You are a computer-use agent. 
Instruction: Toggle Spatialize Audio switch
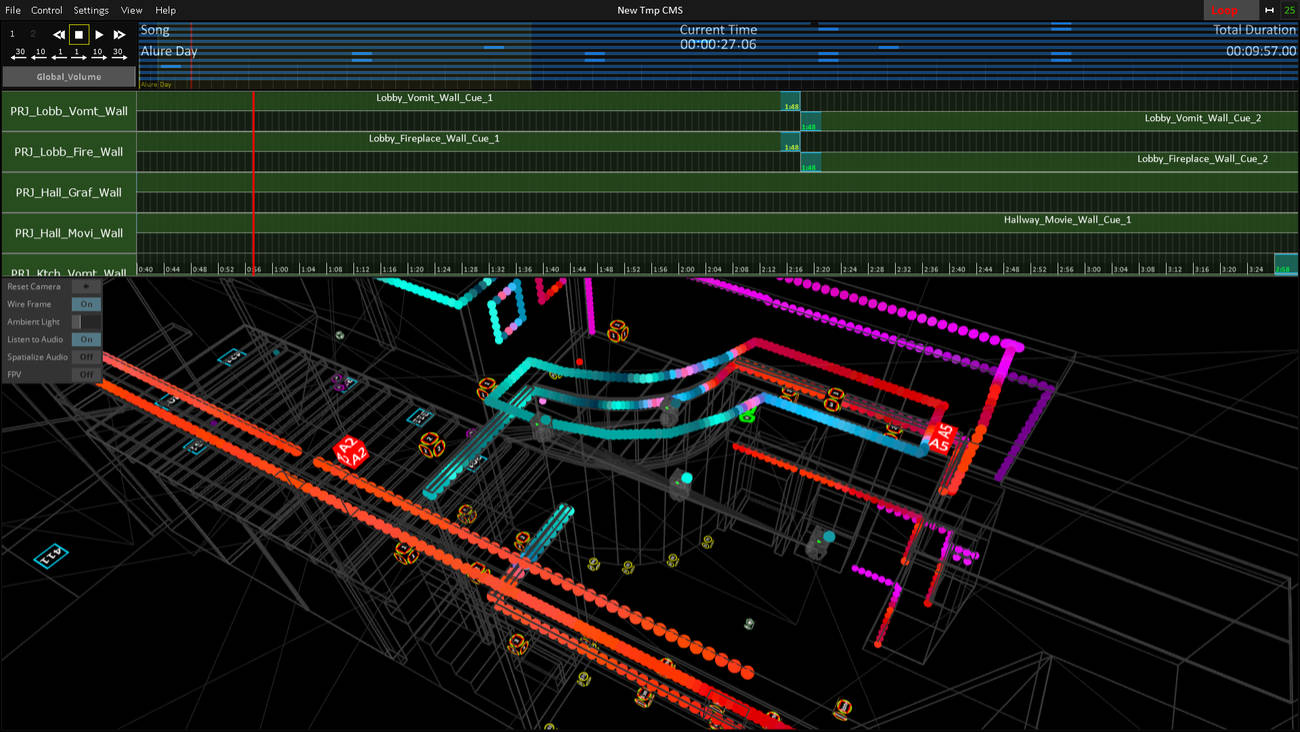click(86, 357)
